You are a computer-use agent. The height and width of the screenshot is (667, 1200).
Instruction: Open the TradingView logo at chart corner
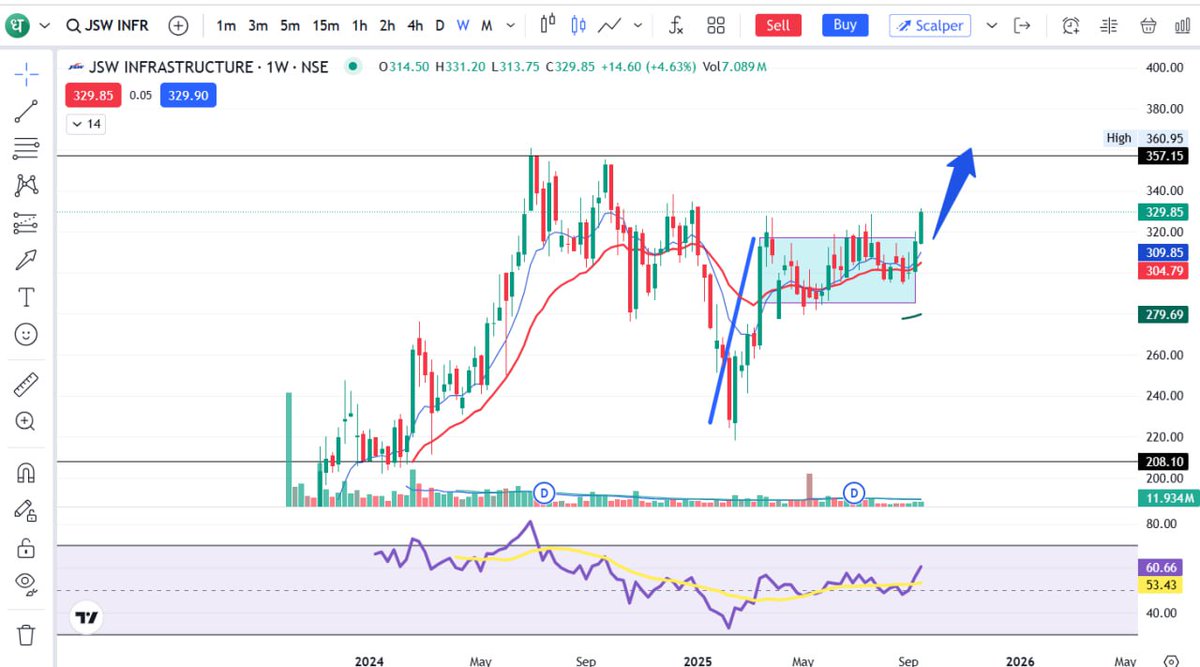point(88,618)
